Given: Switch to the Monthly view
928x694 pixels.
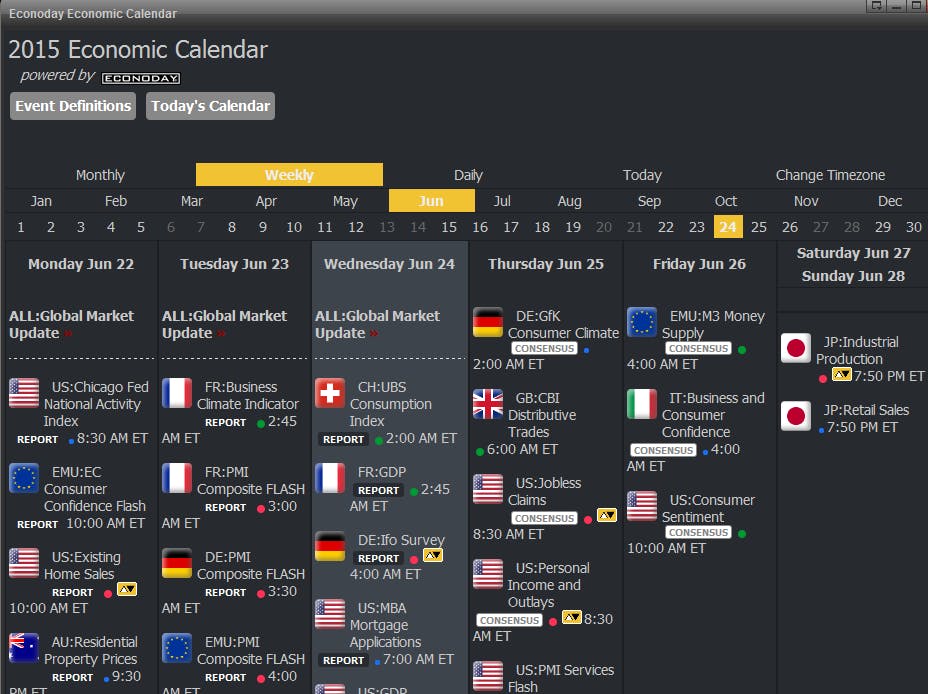Looking at the screenshot, I should click(100, 175).
